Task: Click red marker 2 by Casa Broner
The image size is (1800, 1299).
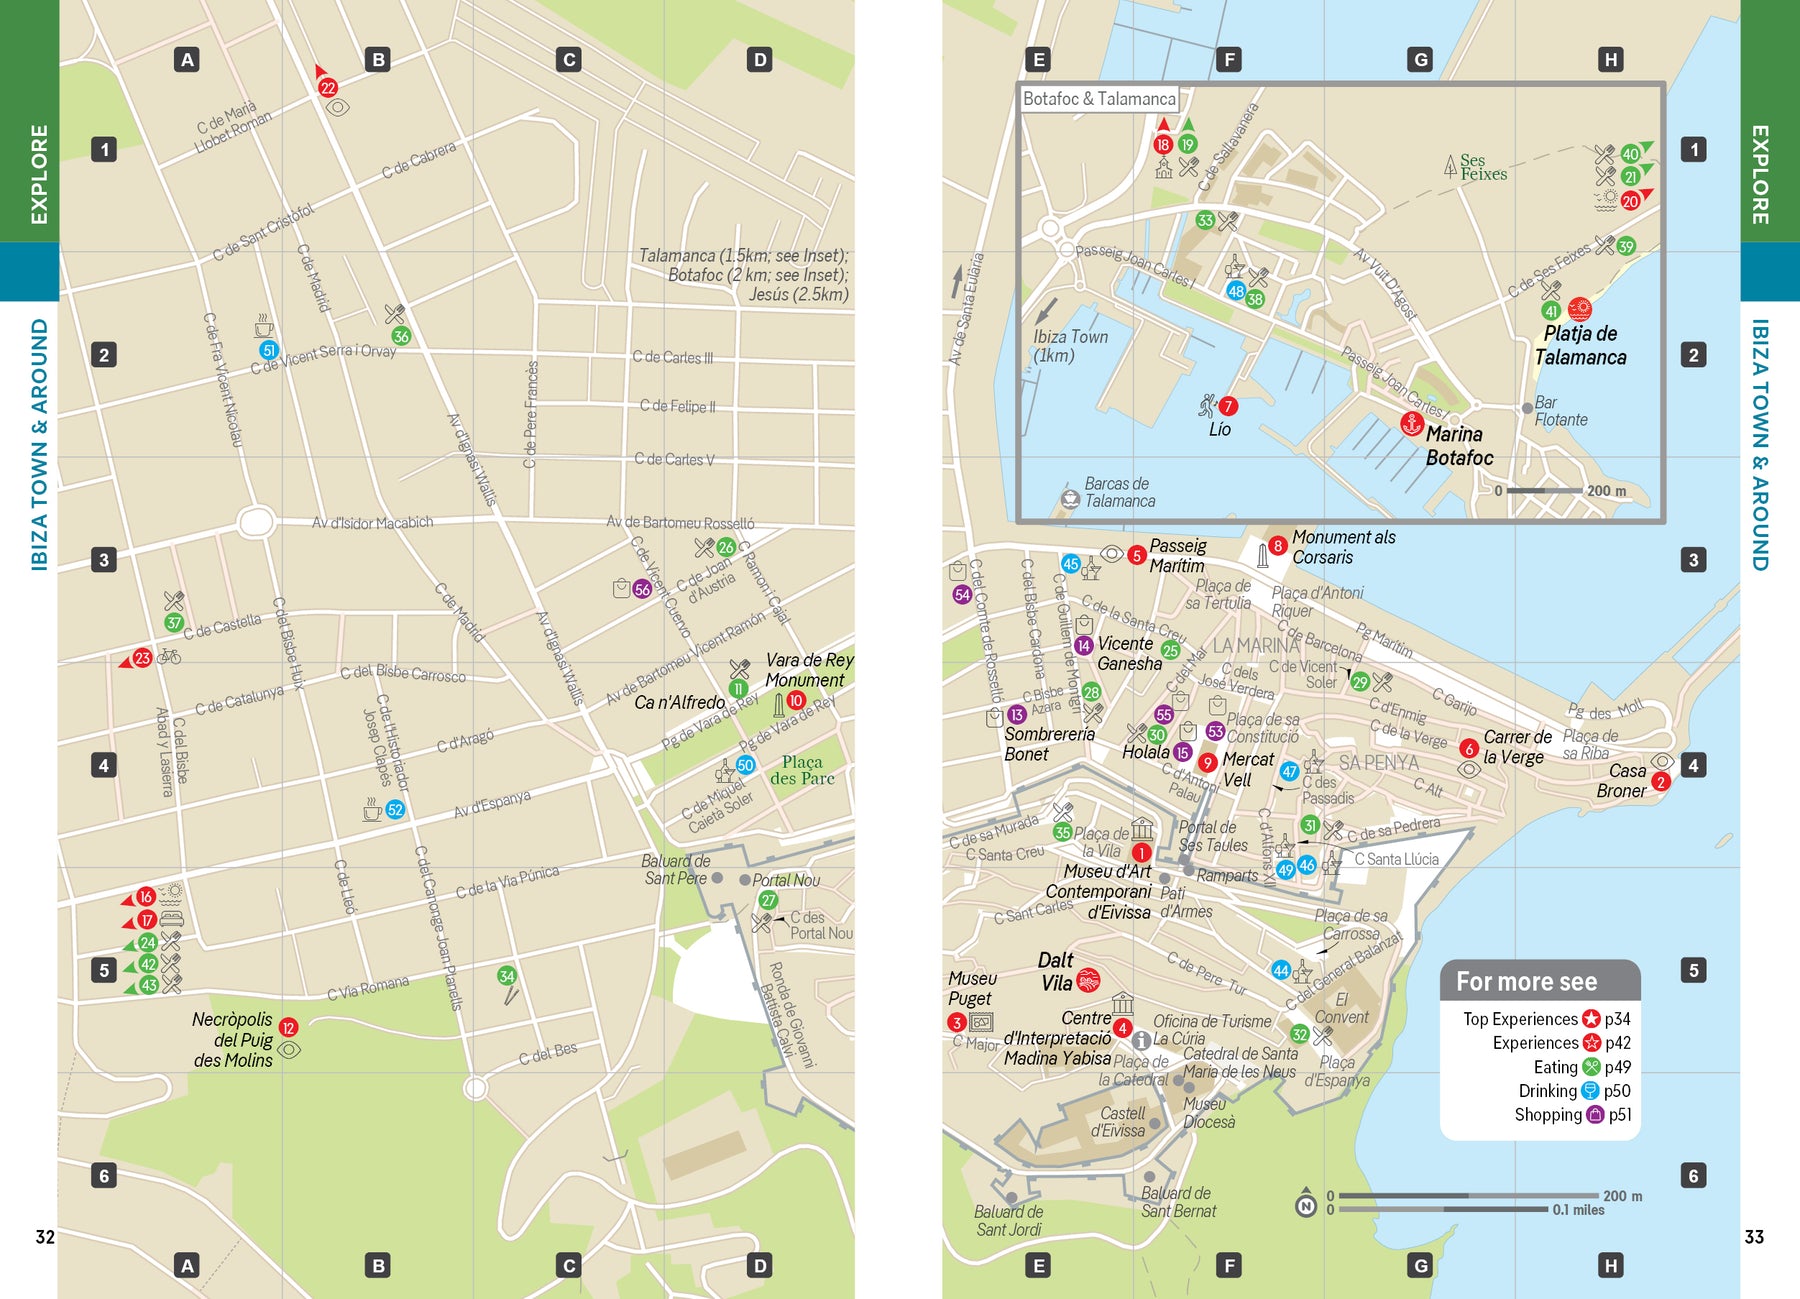Action: pyautogui.click(x=1661, y=782)
